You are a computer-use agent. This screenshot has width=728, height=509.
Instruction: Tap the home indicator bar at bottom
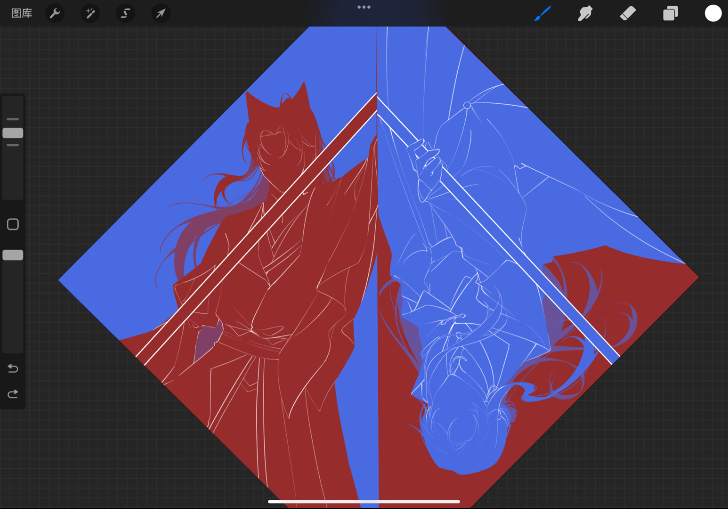click(364, 502)
